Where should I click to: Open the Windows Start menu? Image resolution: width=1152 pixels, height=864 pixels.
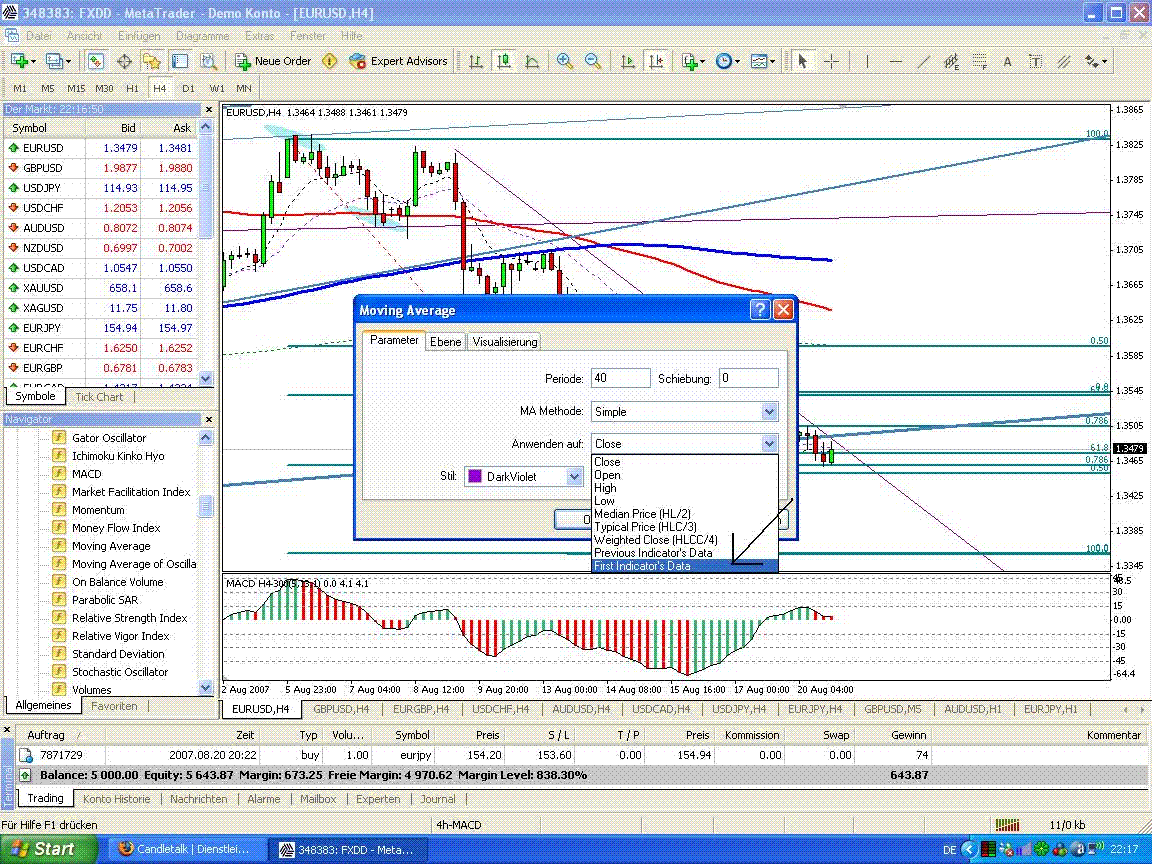pos(47,849)
